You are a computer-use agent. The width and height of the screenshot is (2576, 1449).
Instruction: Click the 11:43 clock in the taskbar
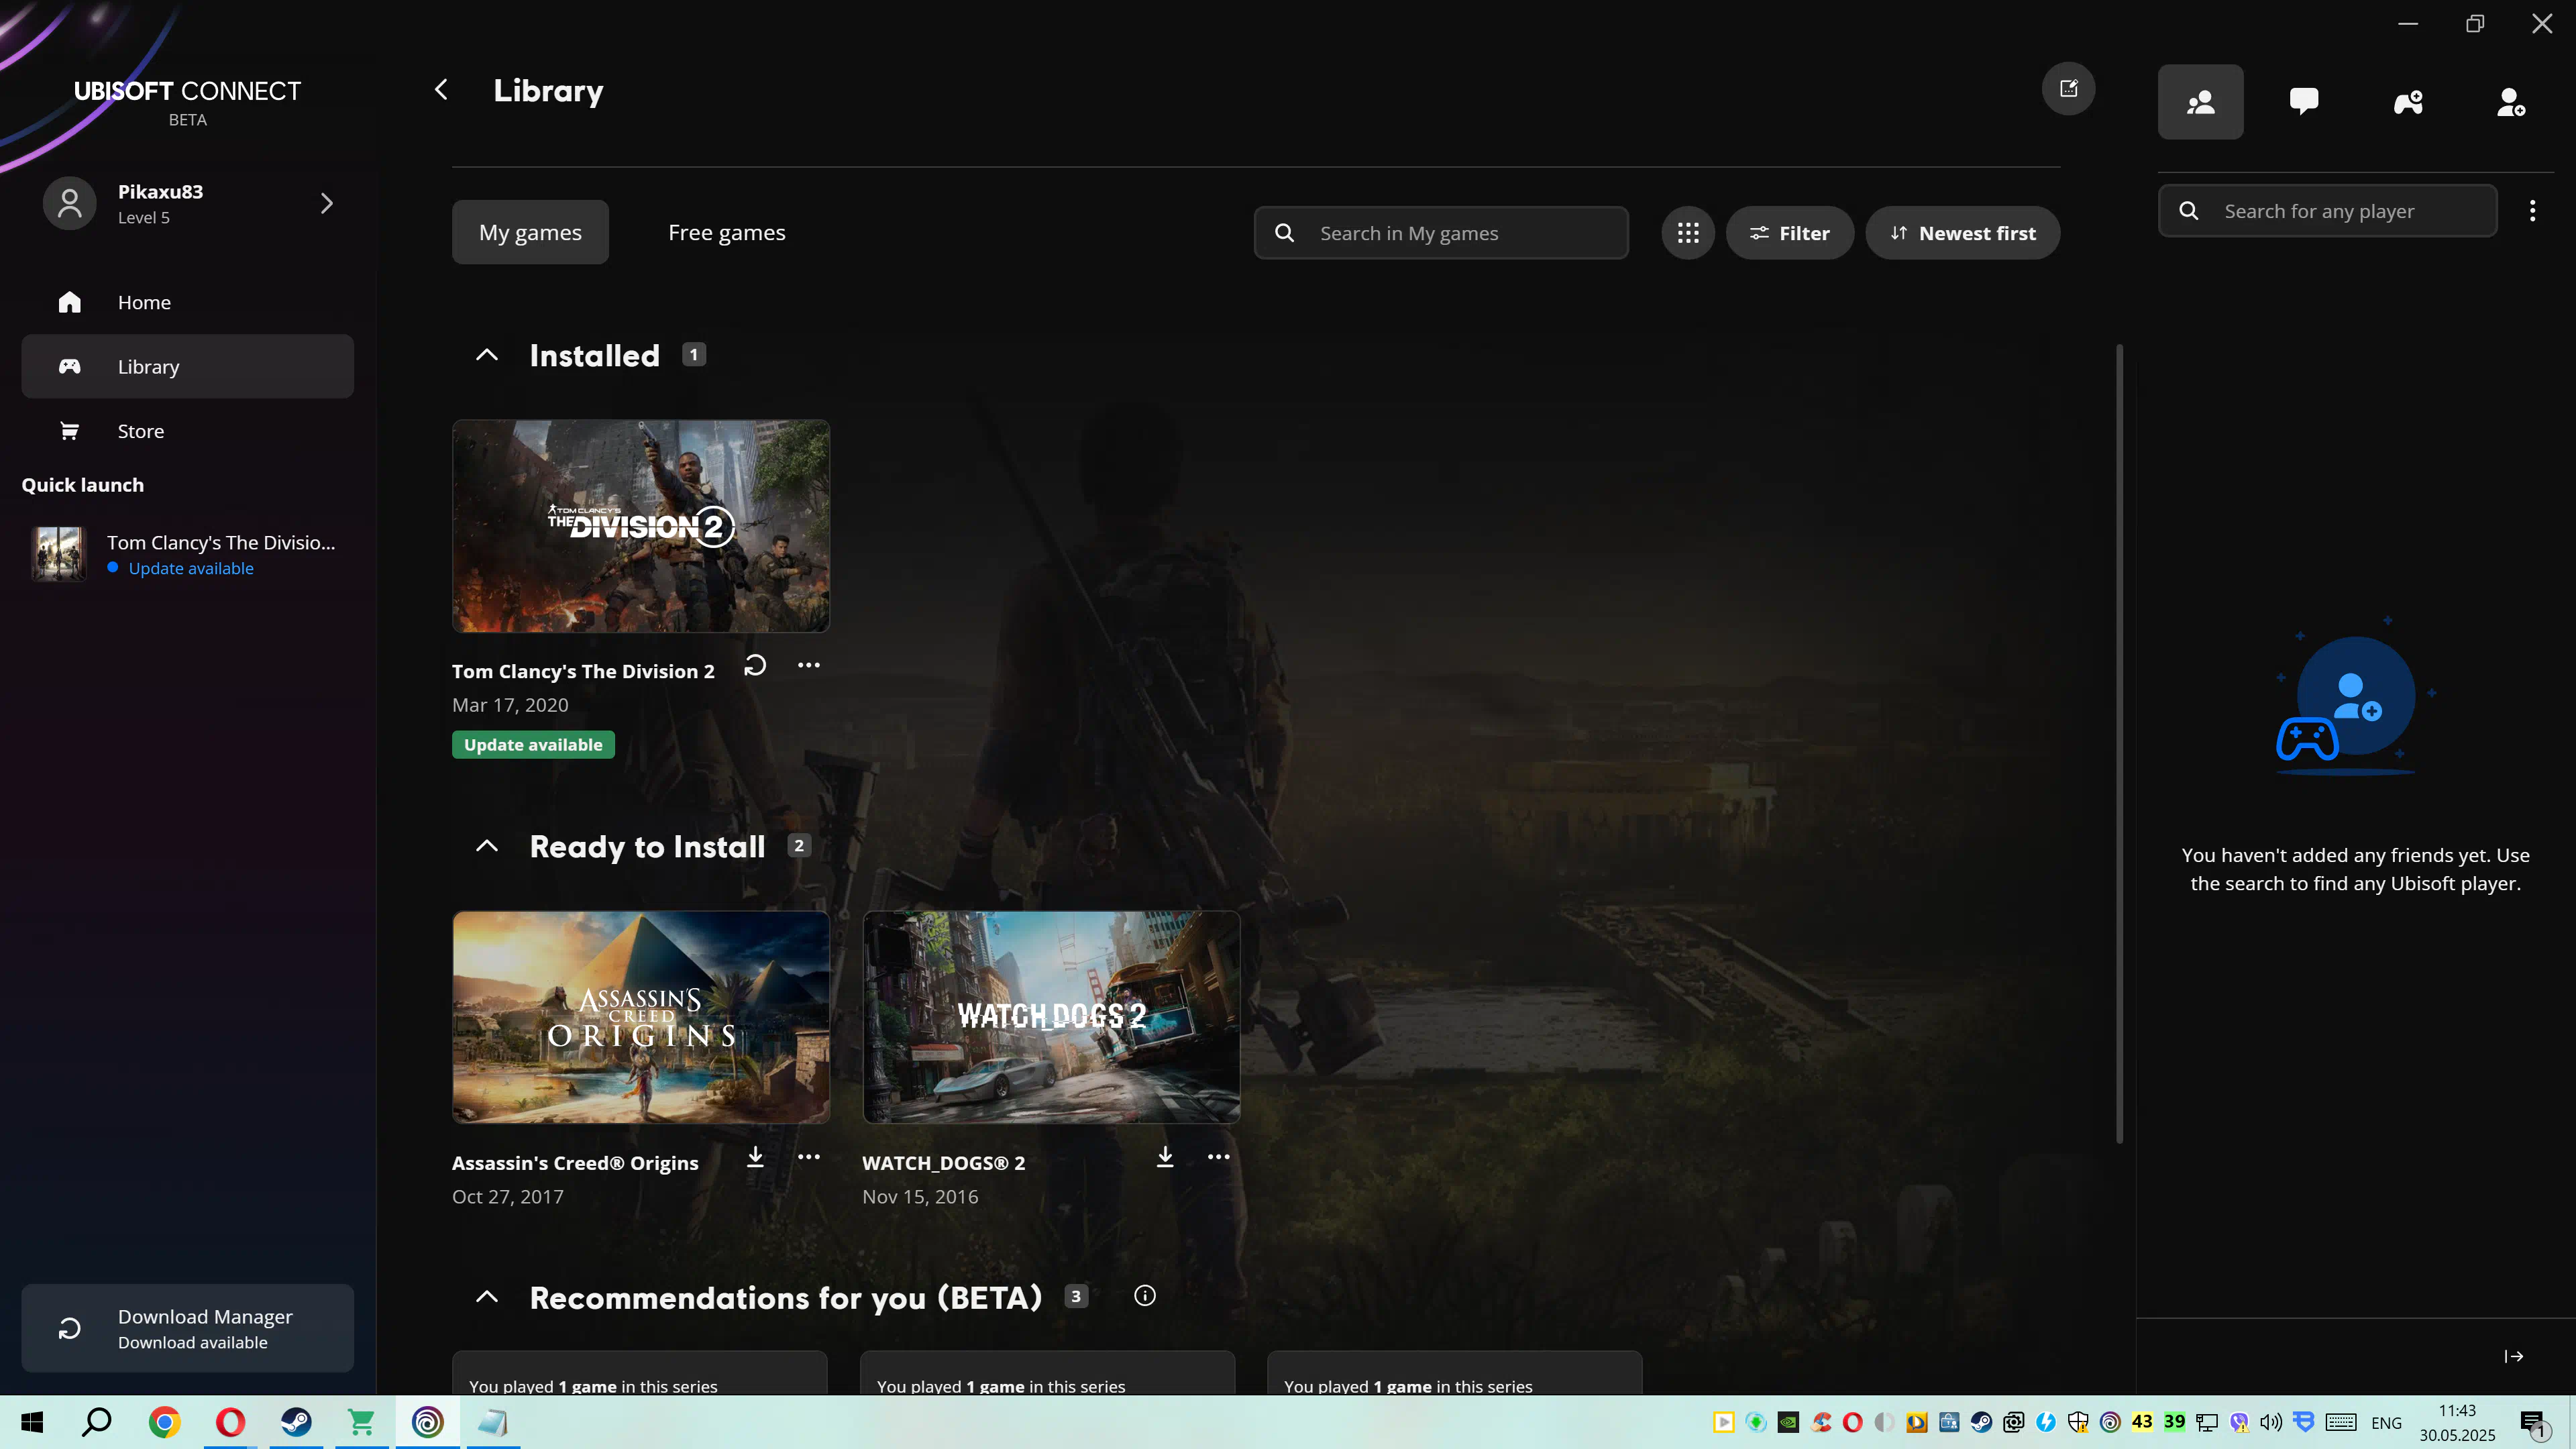coord(2457,1410)
